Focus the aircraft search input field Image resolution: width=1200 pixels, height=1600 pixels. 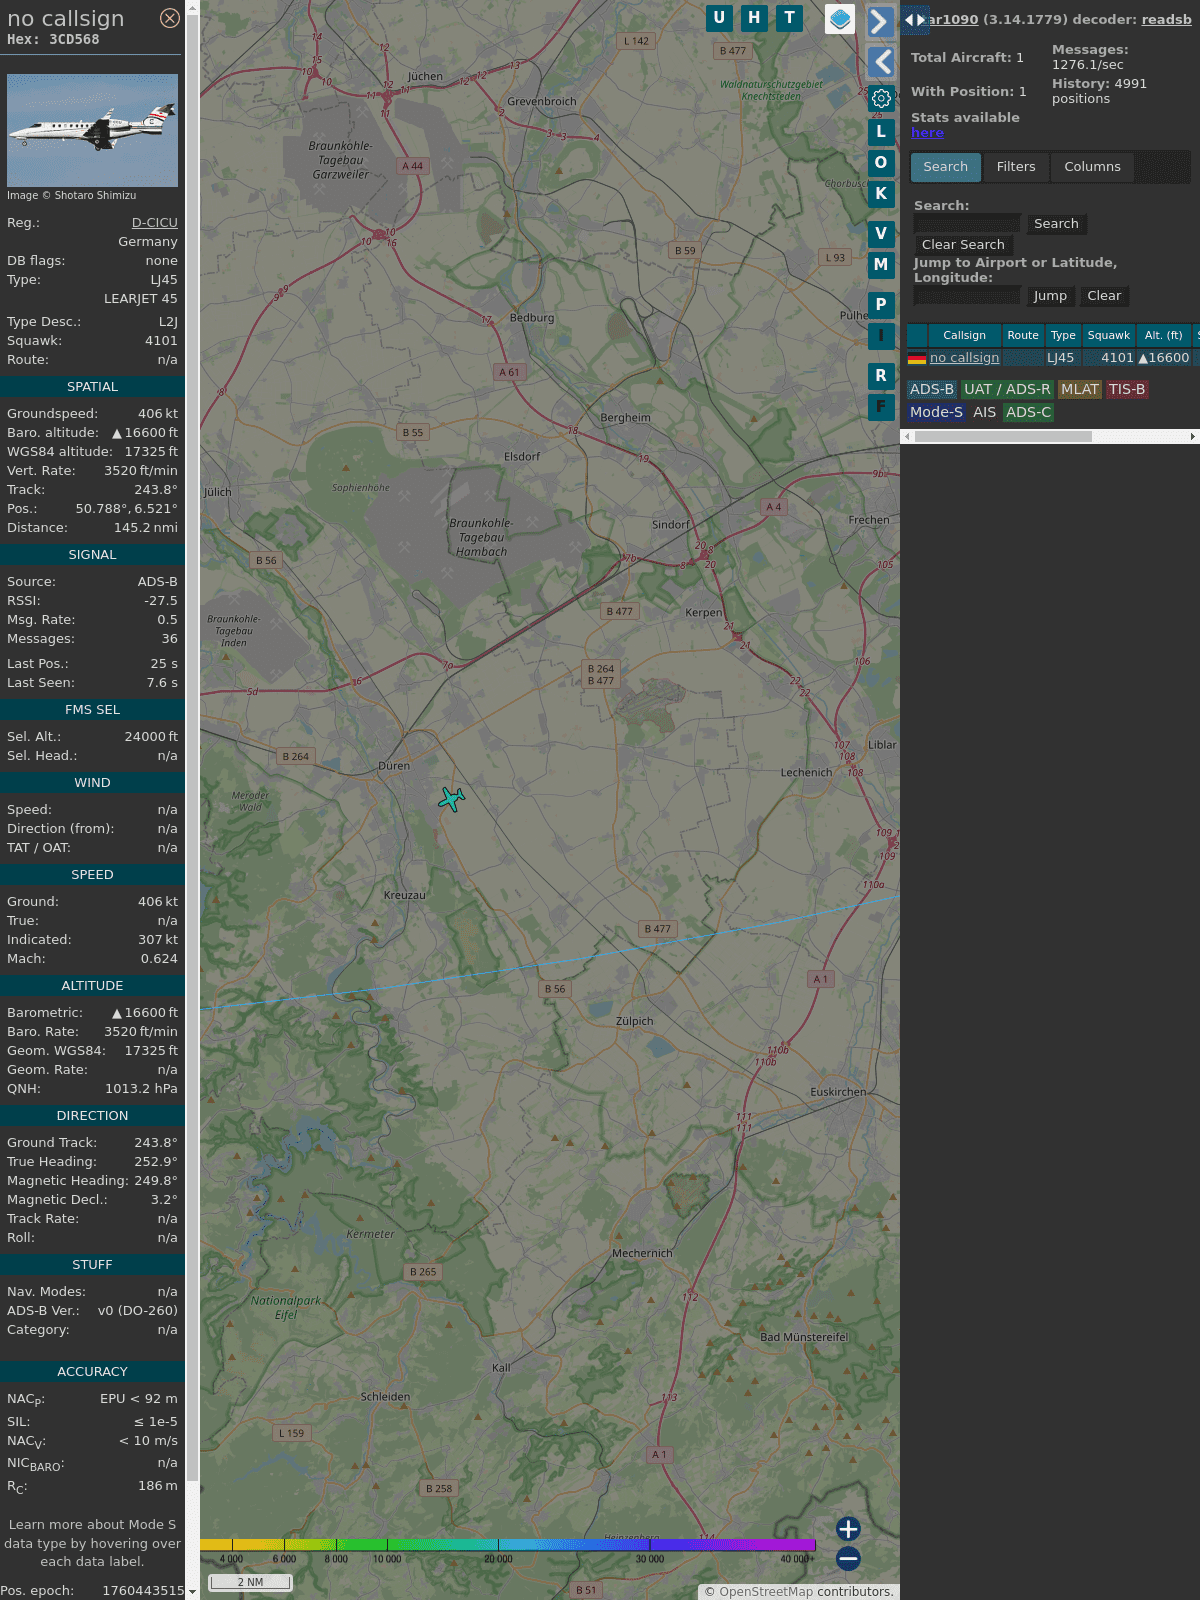[x=967, y=224]
